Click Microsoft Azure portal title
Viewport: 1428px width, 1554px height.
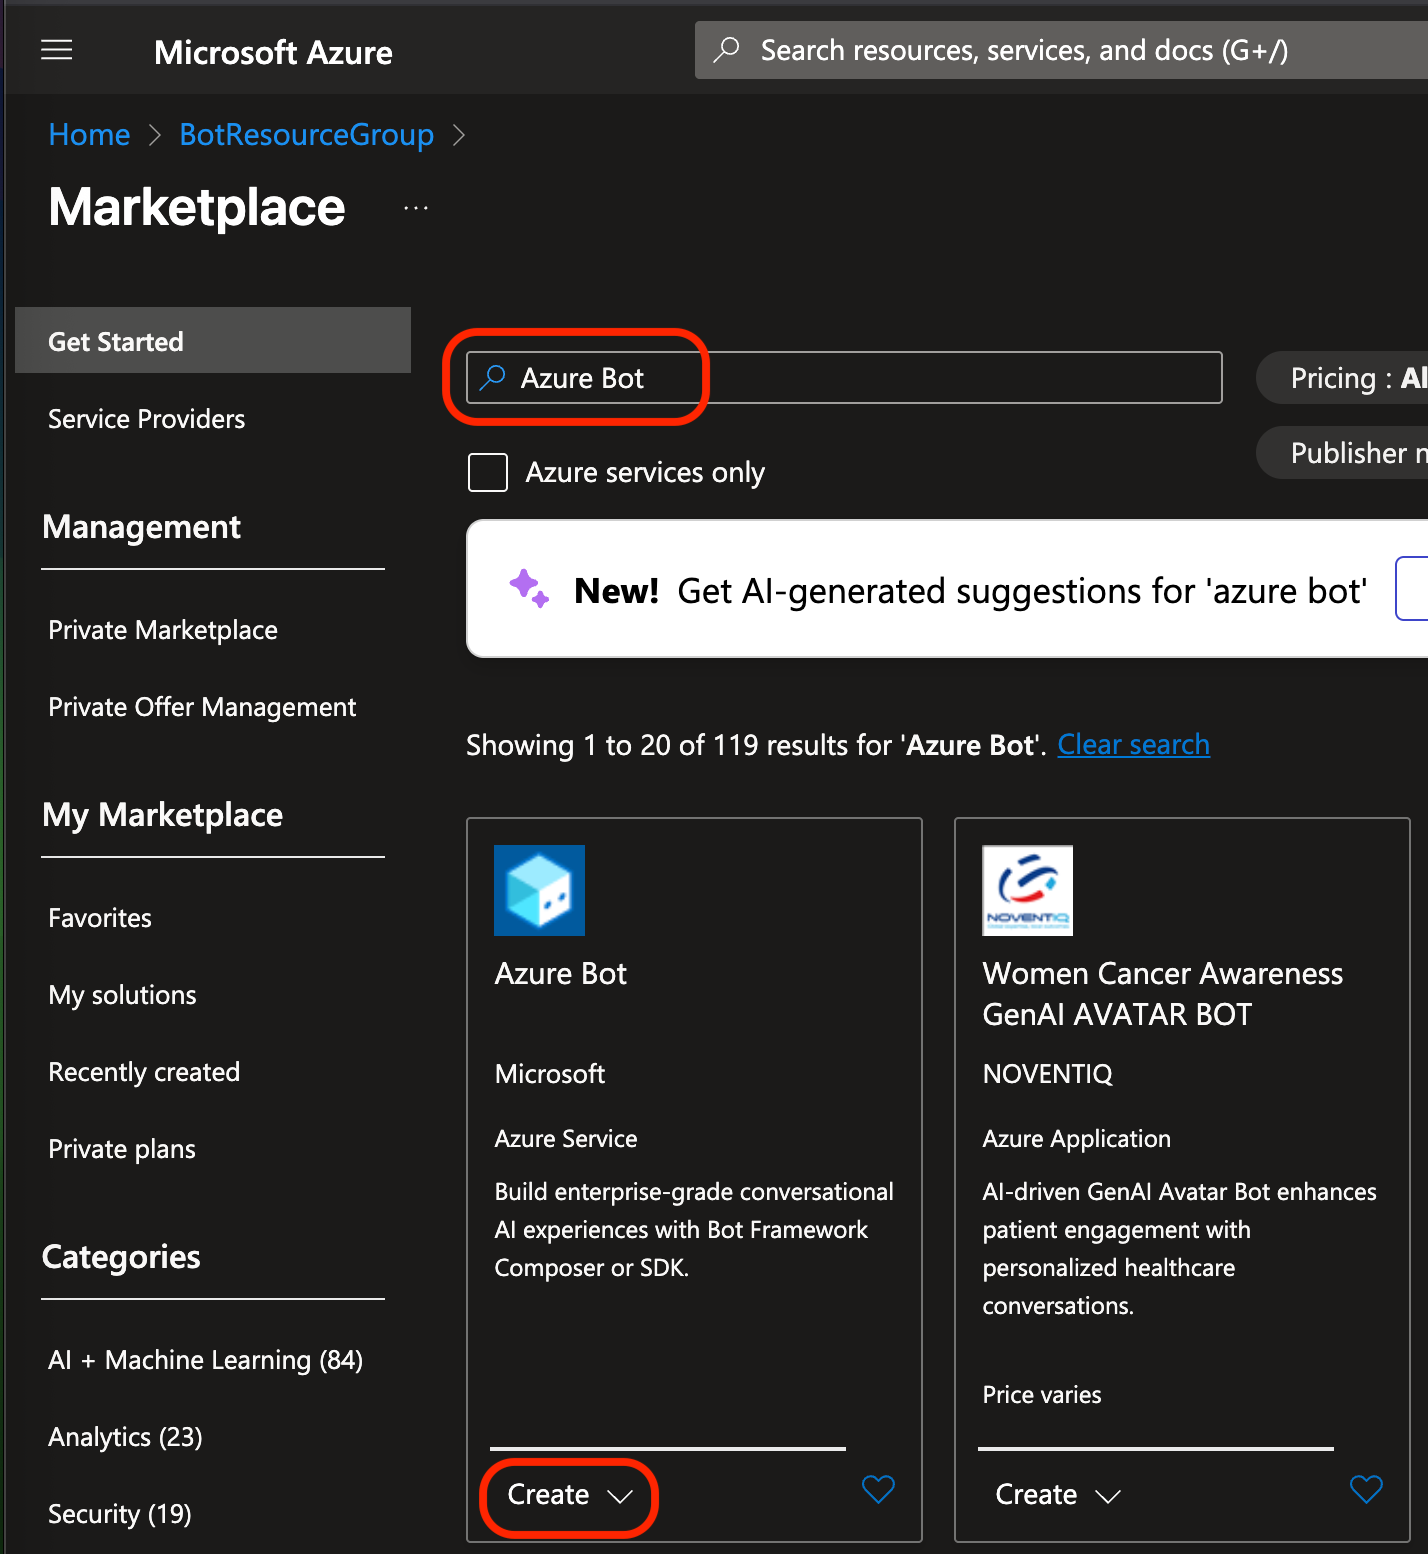point(273,52)
